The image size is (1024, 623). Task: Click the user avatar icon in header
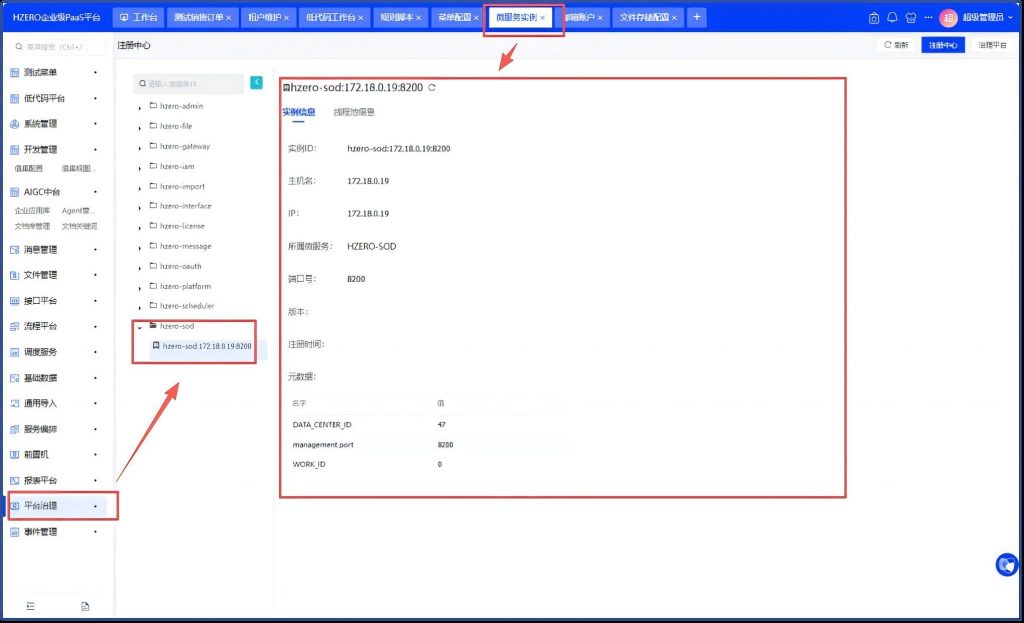pos(948,18)
